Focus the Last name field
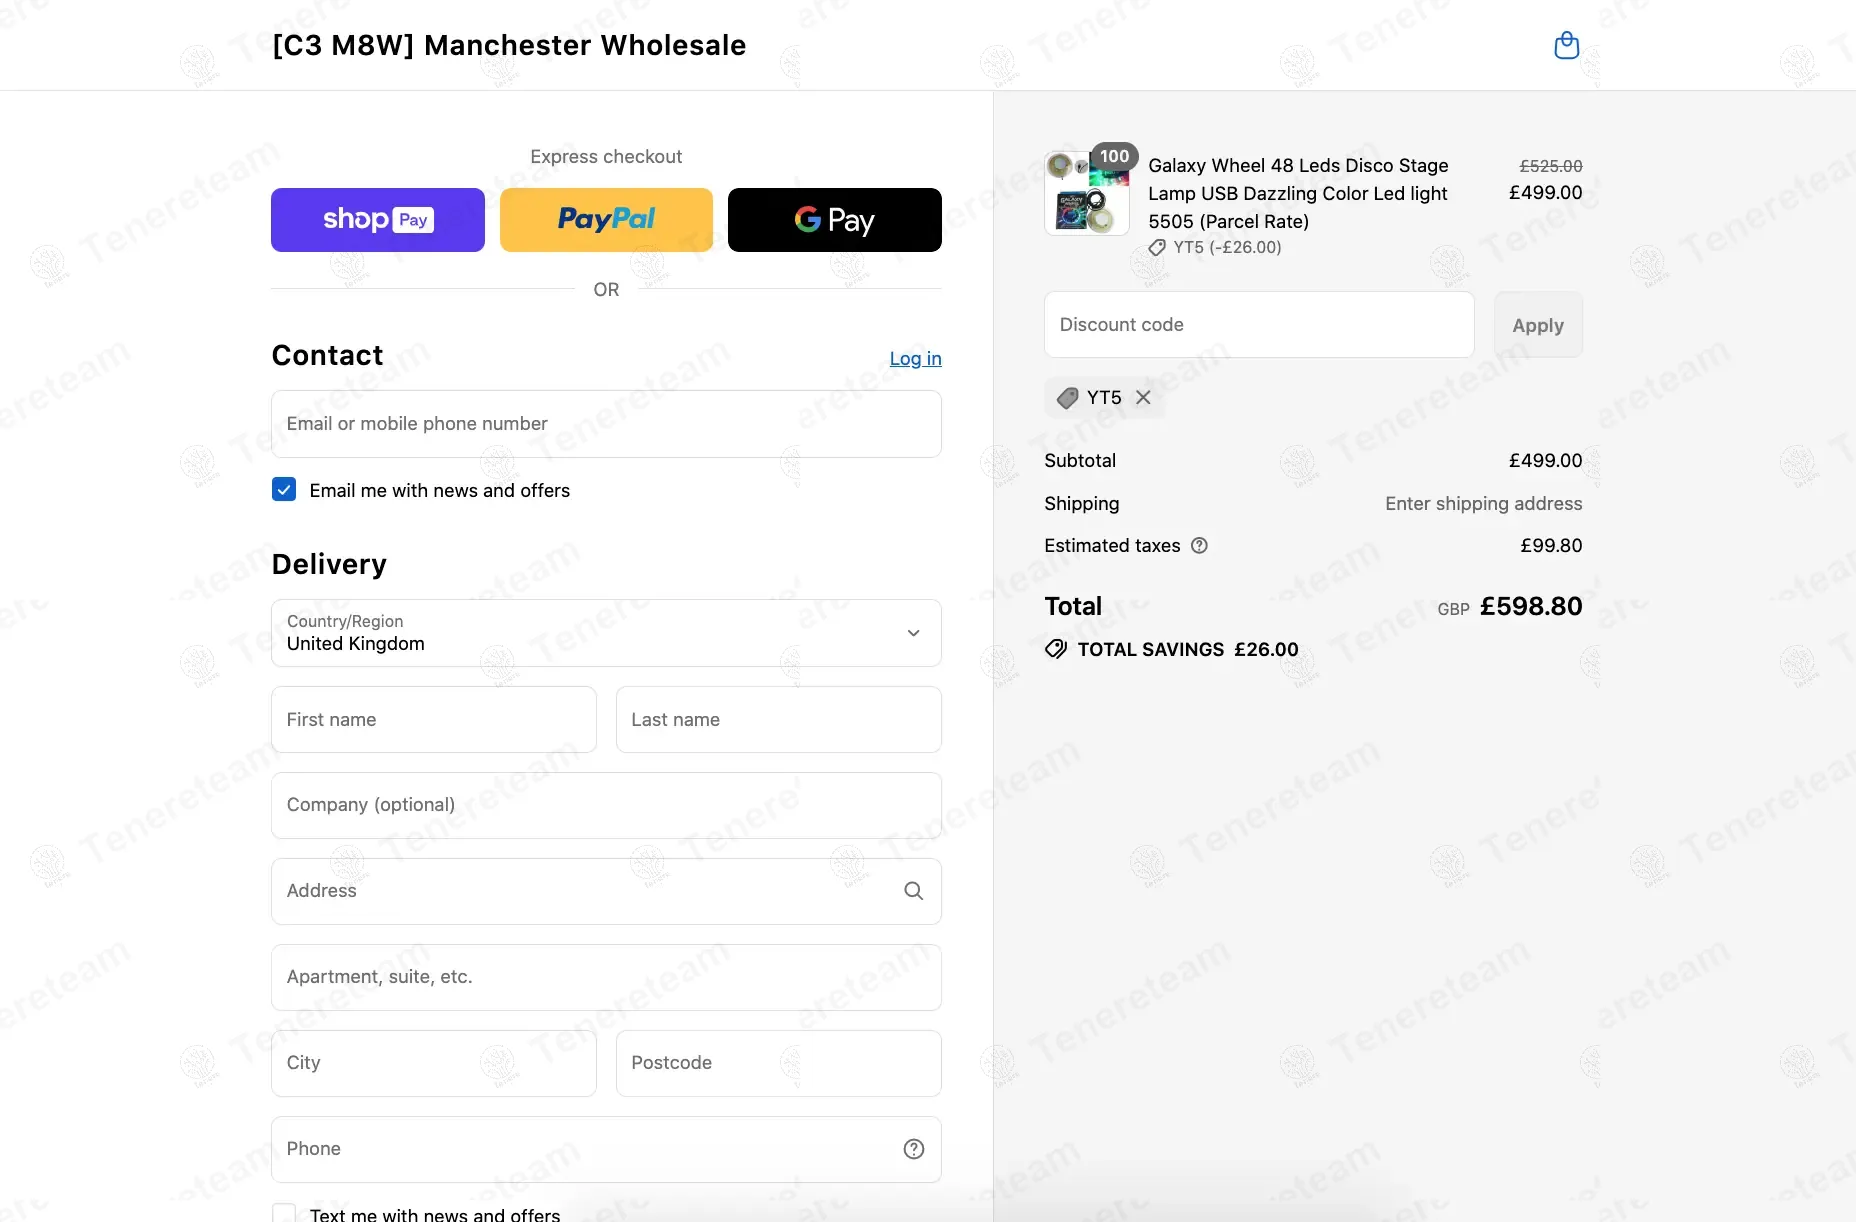 (779, 719)
